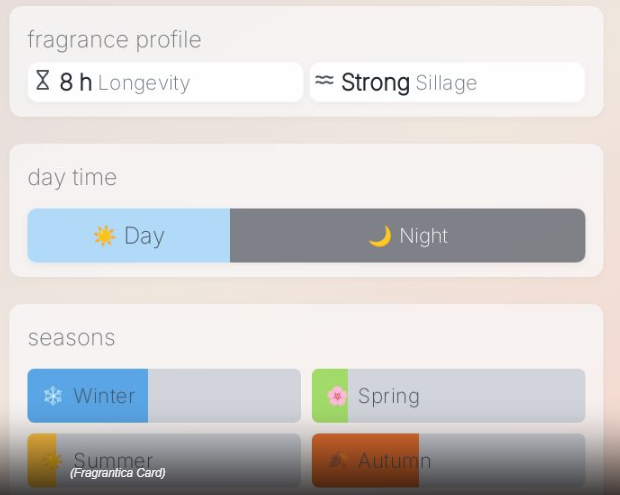This screenshot has height=495, width=620.
Task: Click the wavy sillage icon
Action: (324, 81)
